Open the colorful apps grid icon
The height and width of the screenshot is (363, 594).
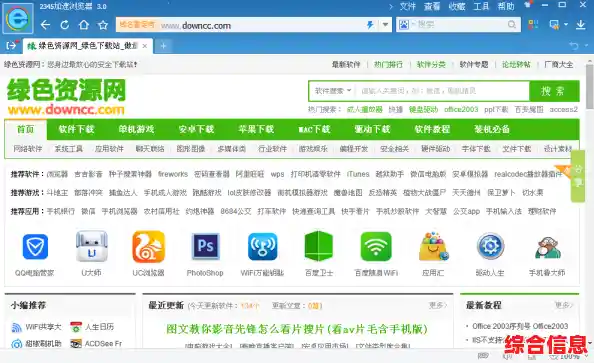(533, 25)
